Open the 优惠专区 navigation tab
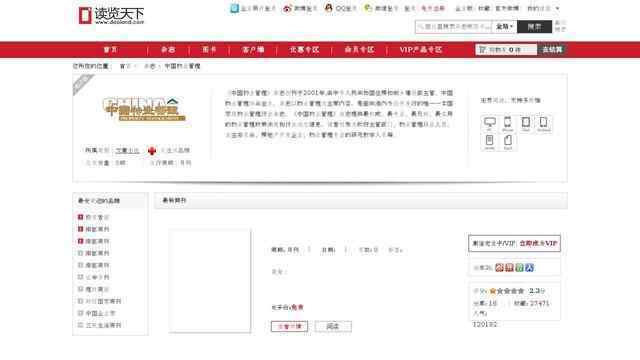This screenshot has height=360, width=640. (x=304, y=50)
